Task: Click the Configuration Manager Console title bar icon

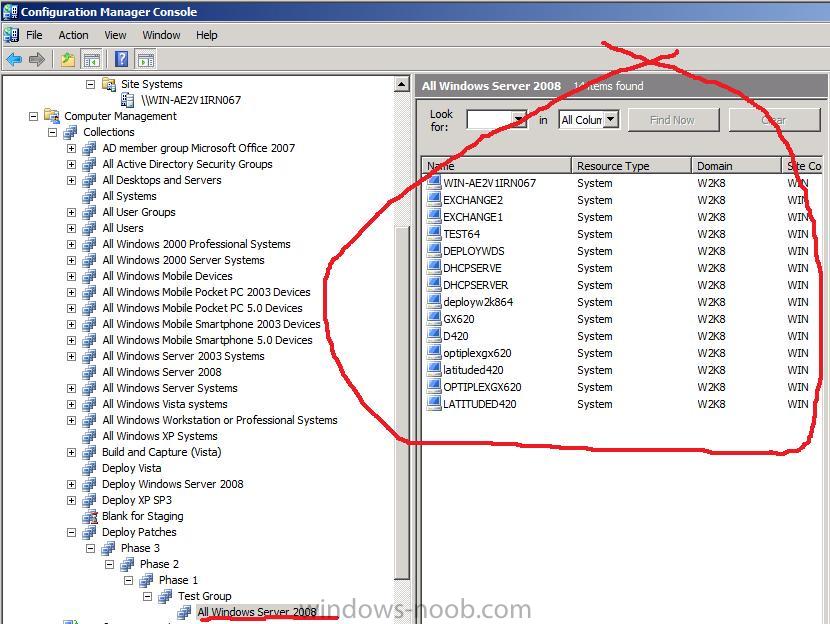Action: pos(10,11)
